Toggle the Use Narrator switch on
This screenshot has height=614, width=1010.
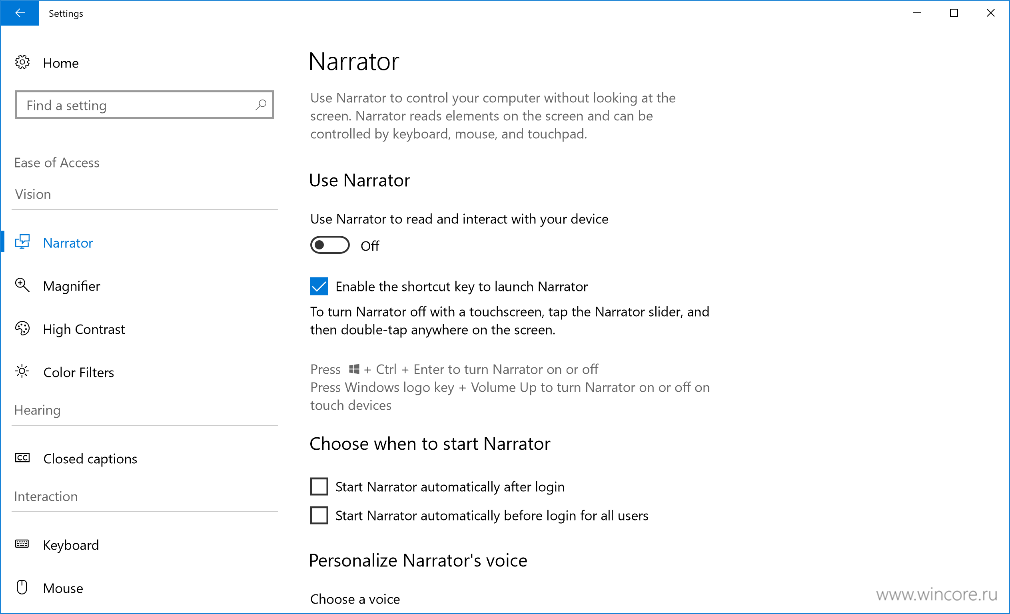[330, 245]
